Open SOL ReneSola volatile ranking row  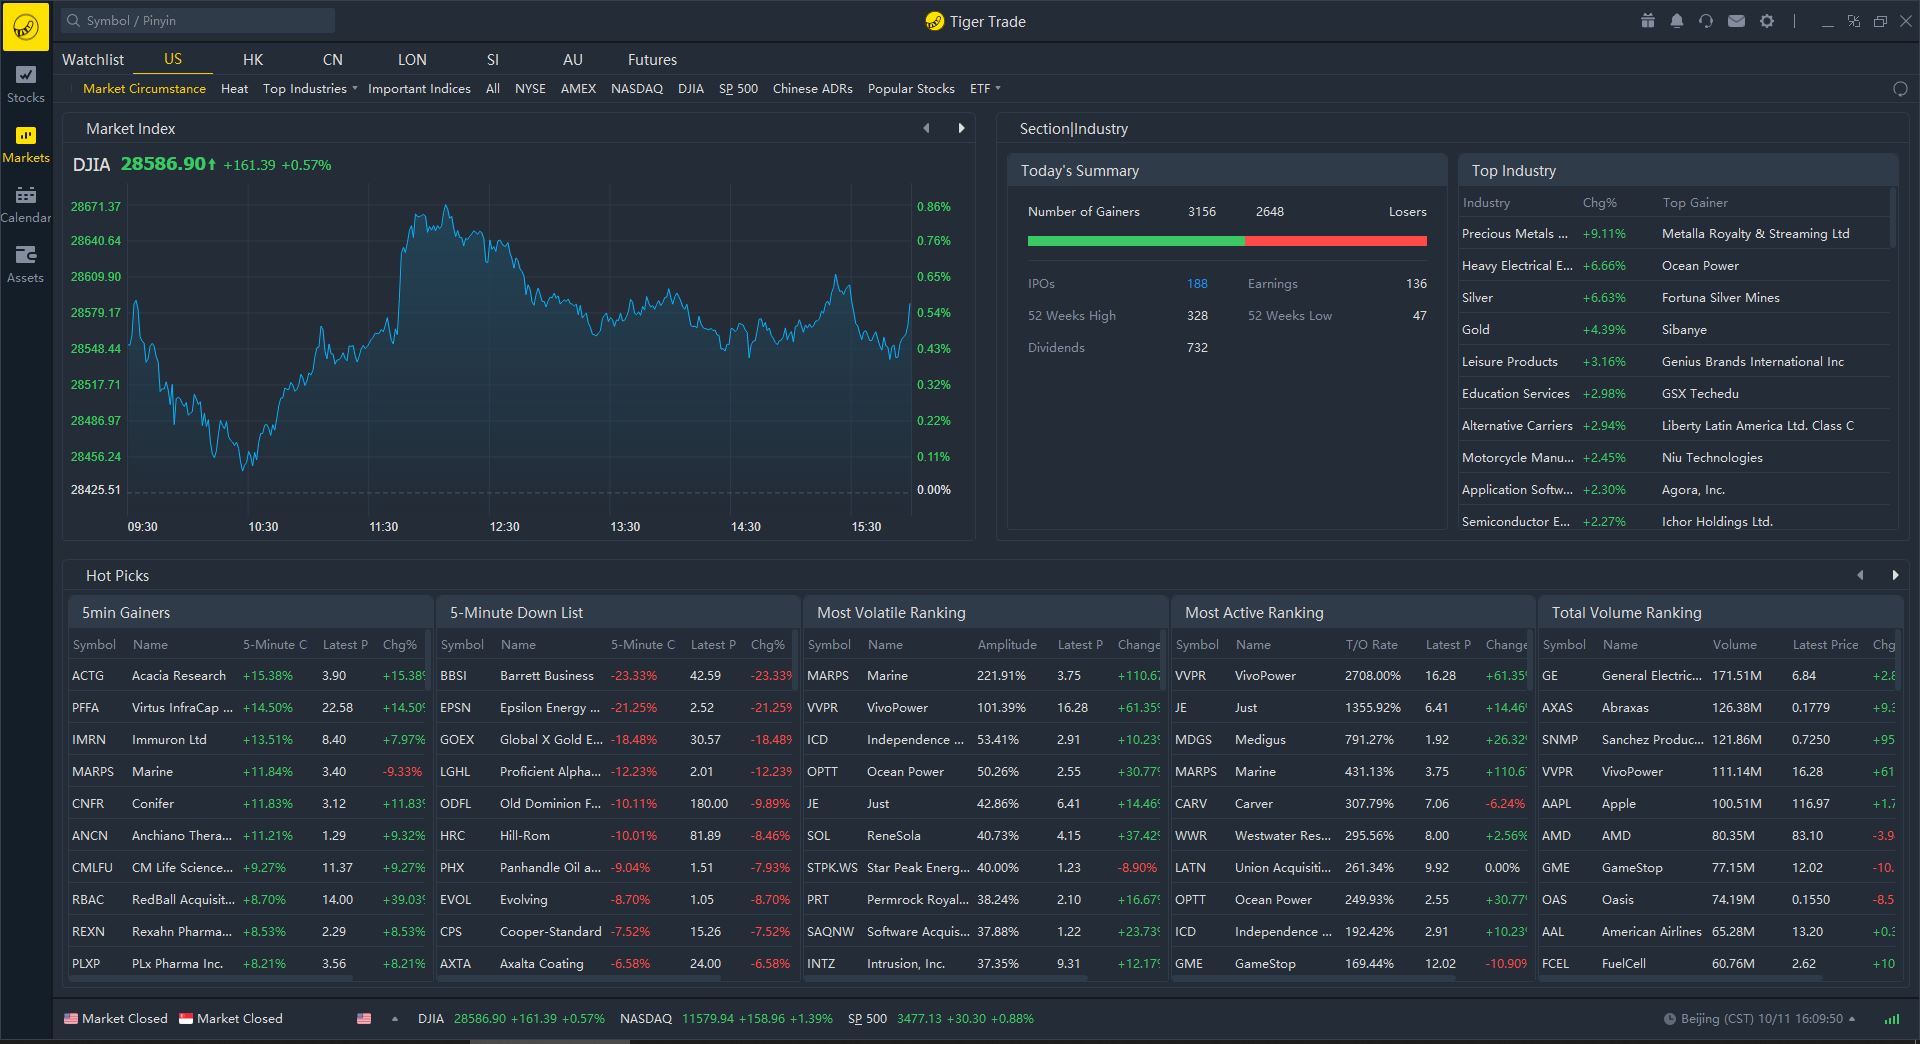tap(984, 836)
